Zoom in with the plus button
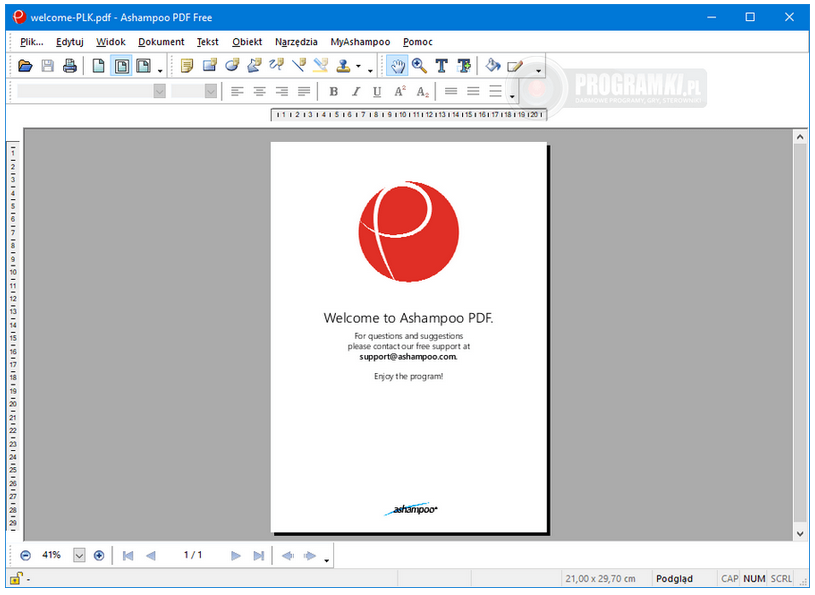 99,556
